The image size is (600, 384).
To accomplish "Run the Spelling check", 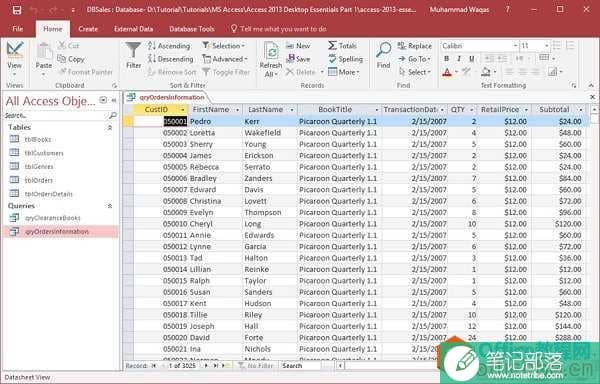I will click(x=346, y=59).
